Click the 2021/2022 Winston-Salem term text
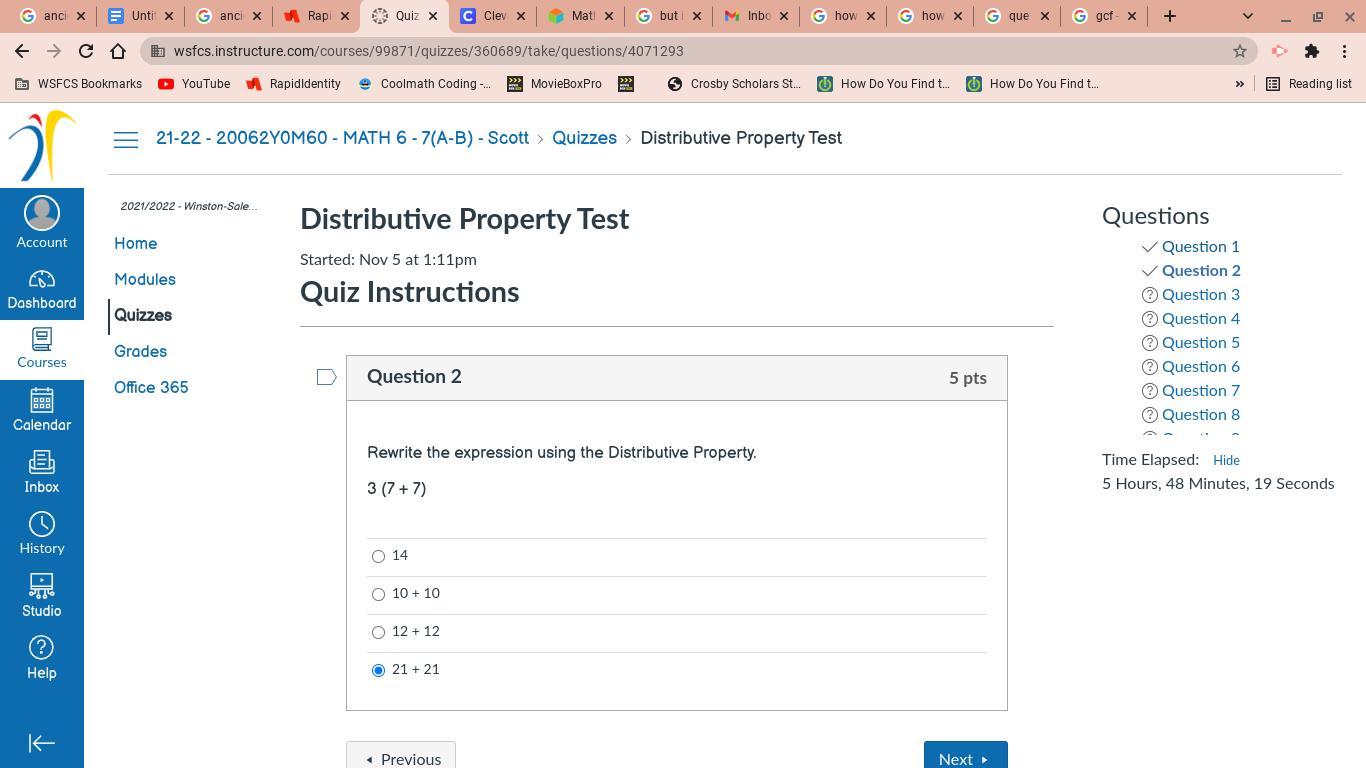This screenshot has width=1366, height=768. (x=188, y=206)
